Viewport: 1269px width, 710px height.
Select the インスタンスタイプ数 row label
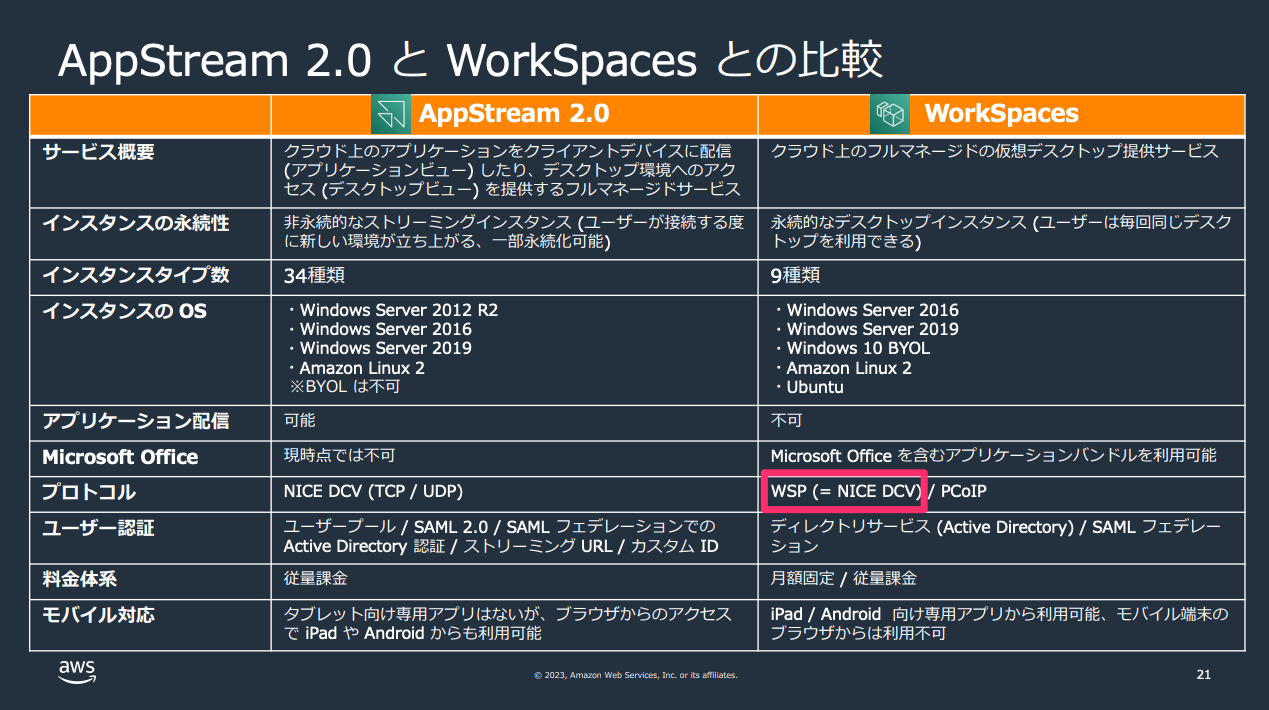pyautogui.click(x=135, y=275)
